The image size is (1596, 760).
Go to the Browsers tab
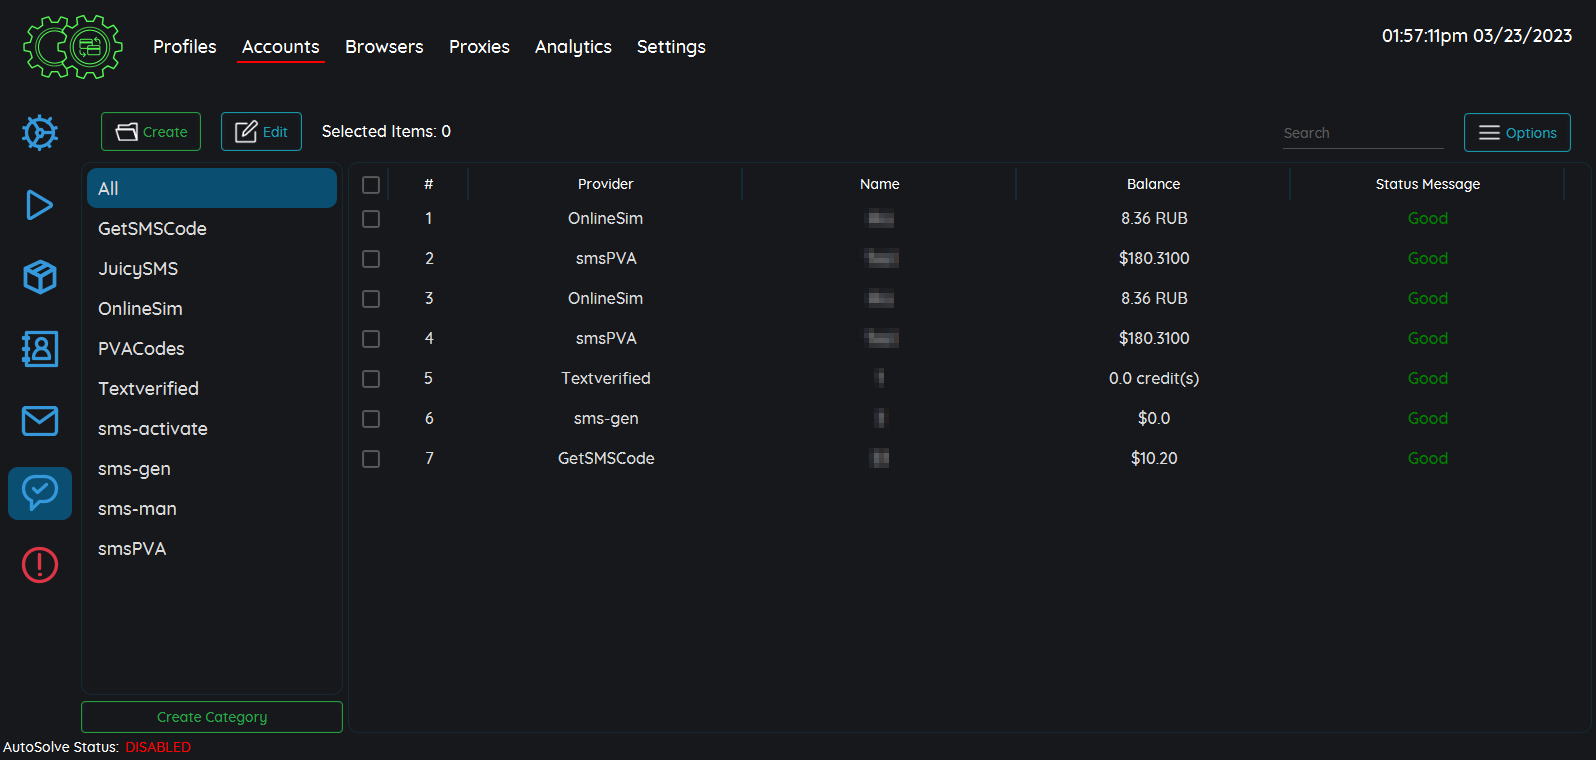pyautogui.click(x=384, y=47)
